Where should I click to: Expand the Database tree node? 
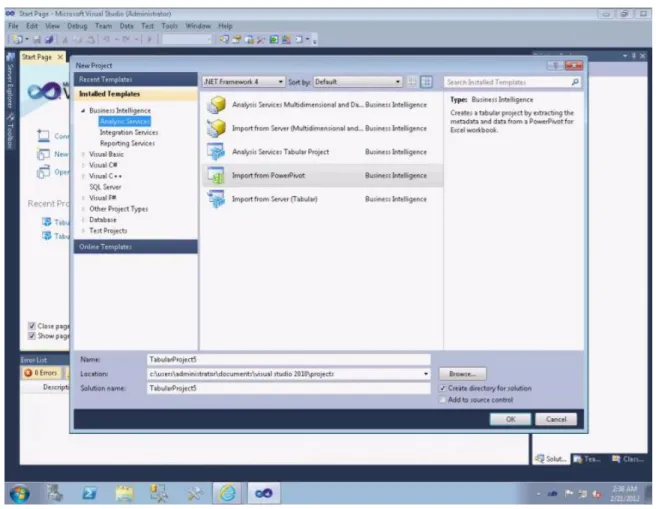[83, 220]
